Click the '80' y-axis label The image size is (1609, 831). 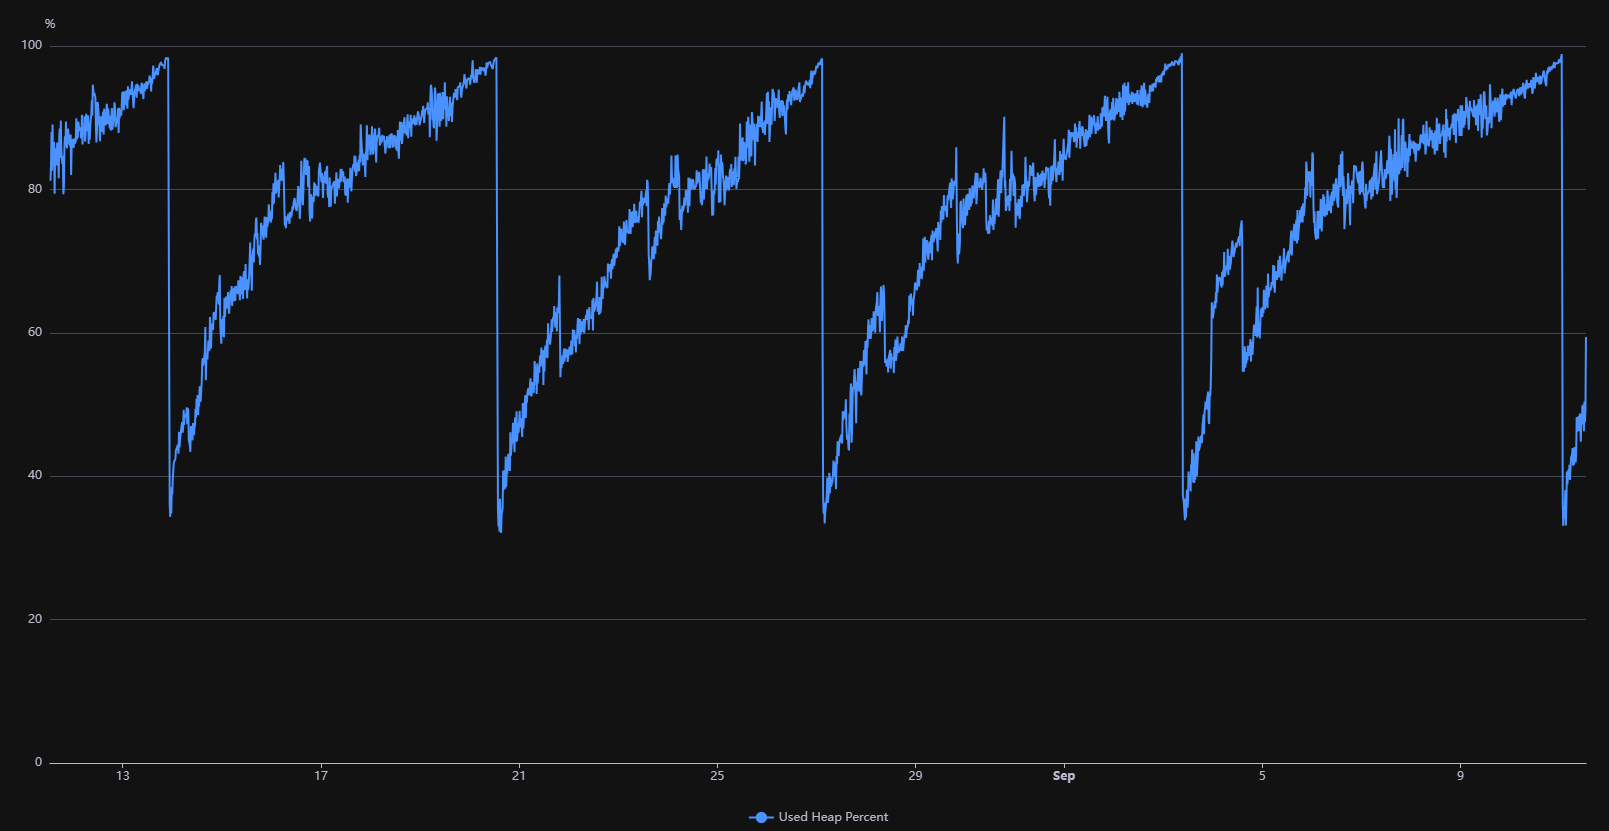[x=36, y=189]
